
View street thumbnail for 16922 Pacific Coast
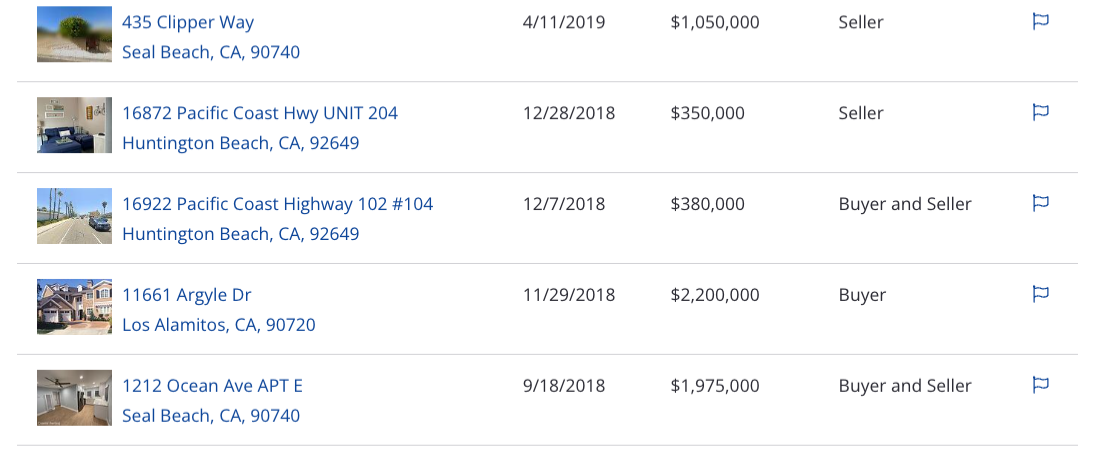click(74, 216)
